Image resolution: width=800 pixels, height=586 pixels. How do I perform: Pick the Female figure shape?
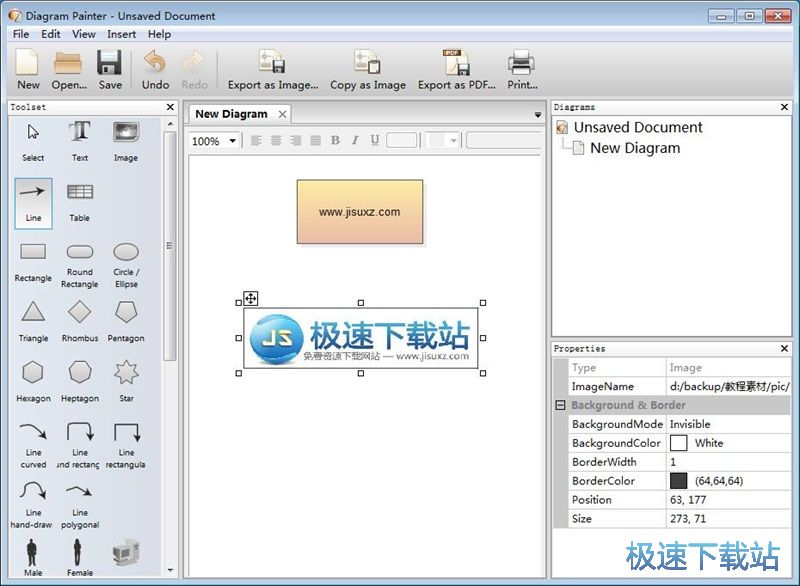pyautogui.click(x=80, y=558)
